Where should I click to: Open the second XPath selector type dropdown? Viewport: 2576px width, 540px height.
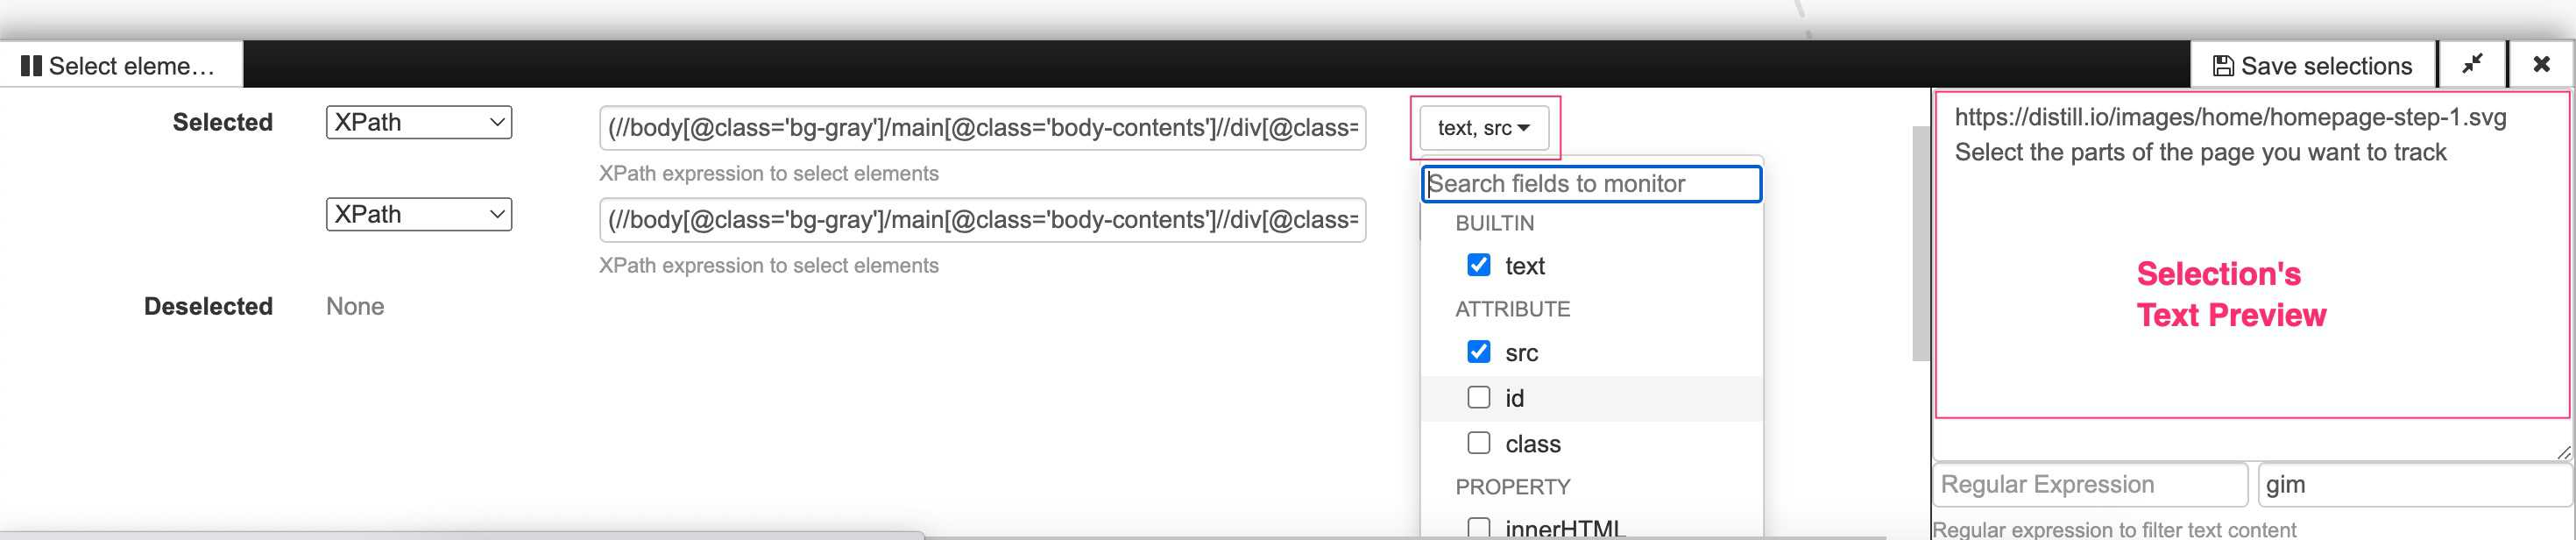419,213
